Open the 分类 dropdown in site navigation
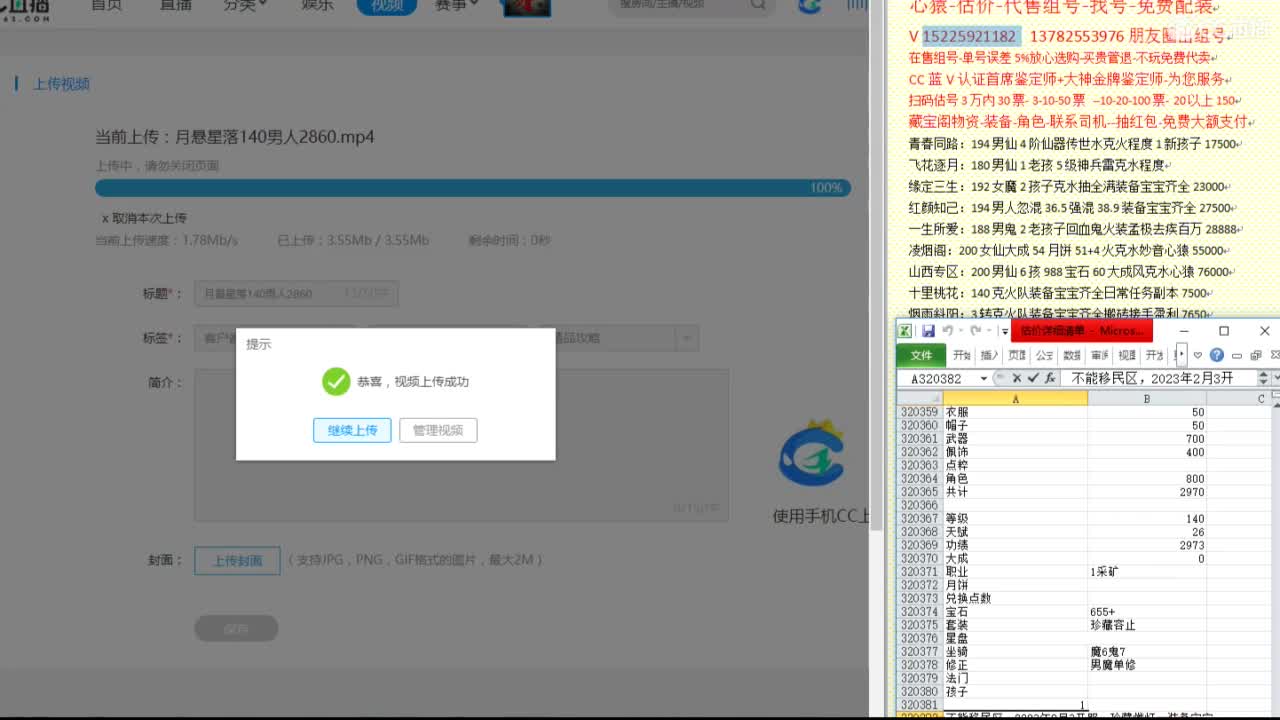Screen dimensions: 1280x720 pyautogui.click(x=245, y=5)
